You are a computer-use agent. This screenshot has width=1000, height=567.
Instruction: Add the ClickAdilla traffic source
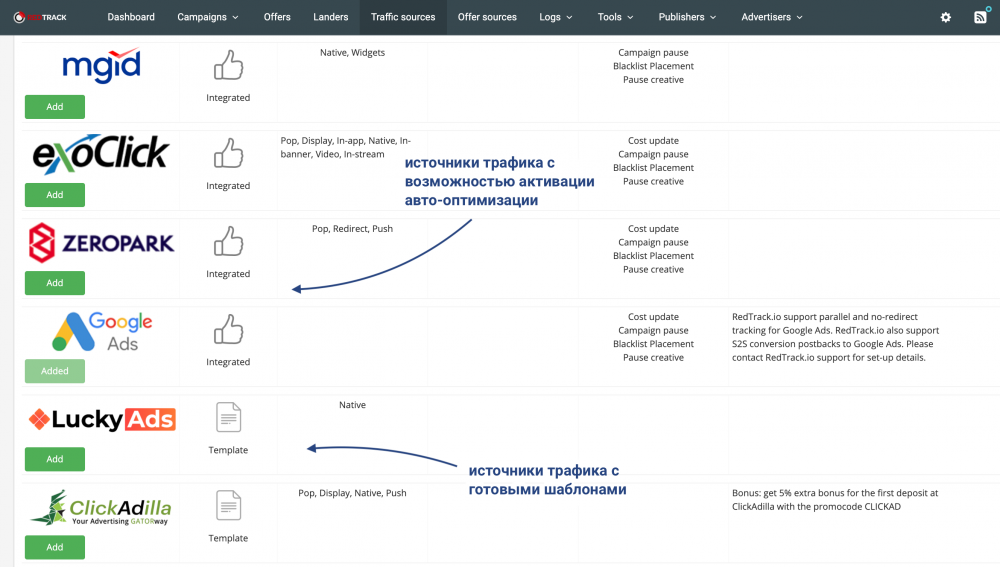(55, 547)
